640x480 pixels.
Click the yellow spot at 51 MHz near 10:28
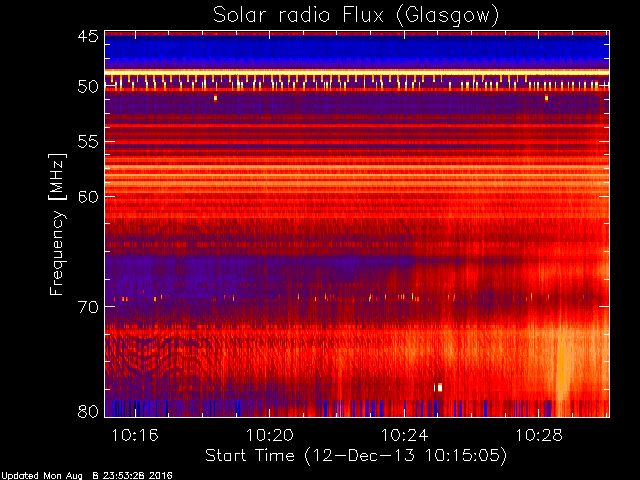[x=546, y=98]
